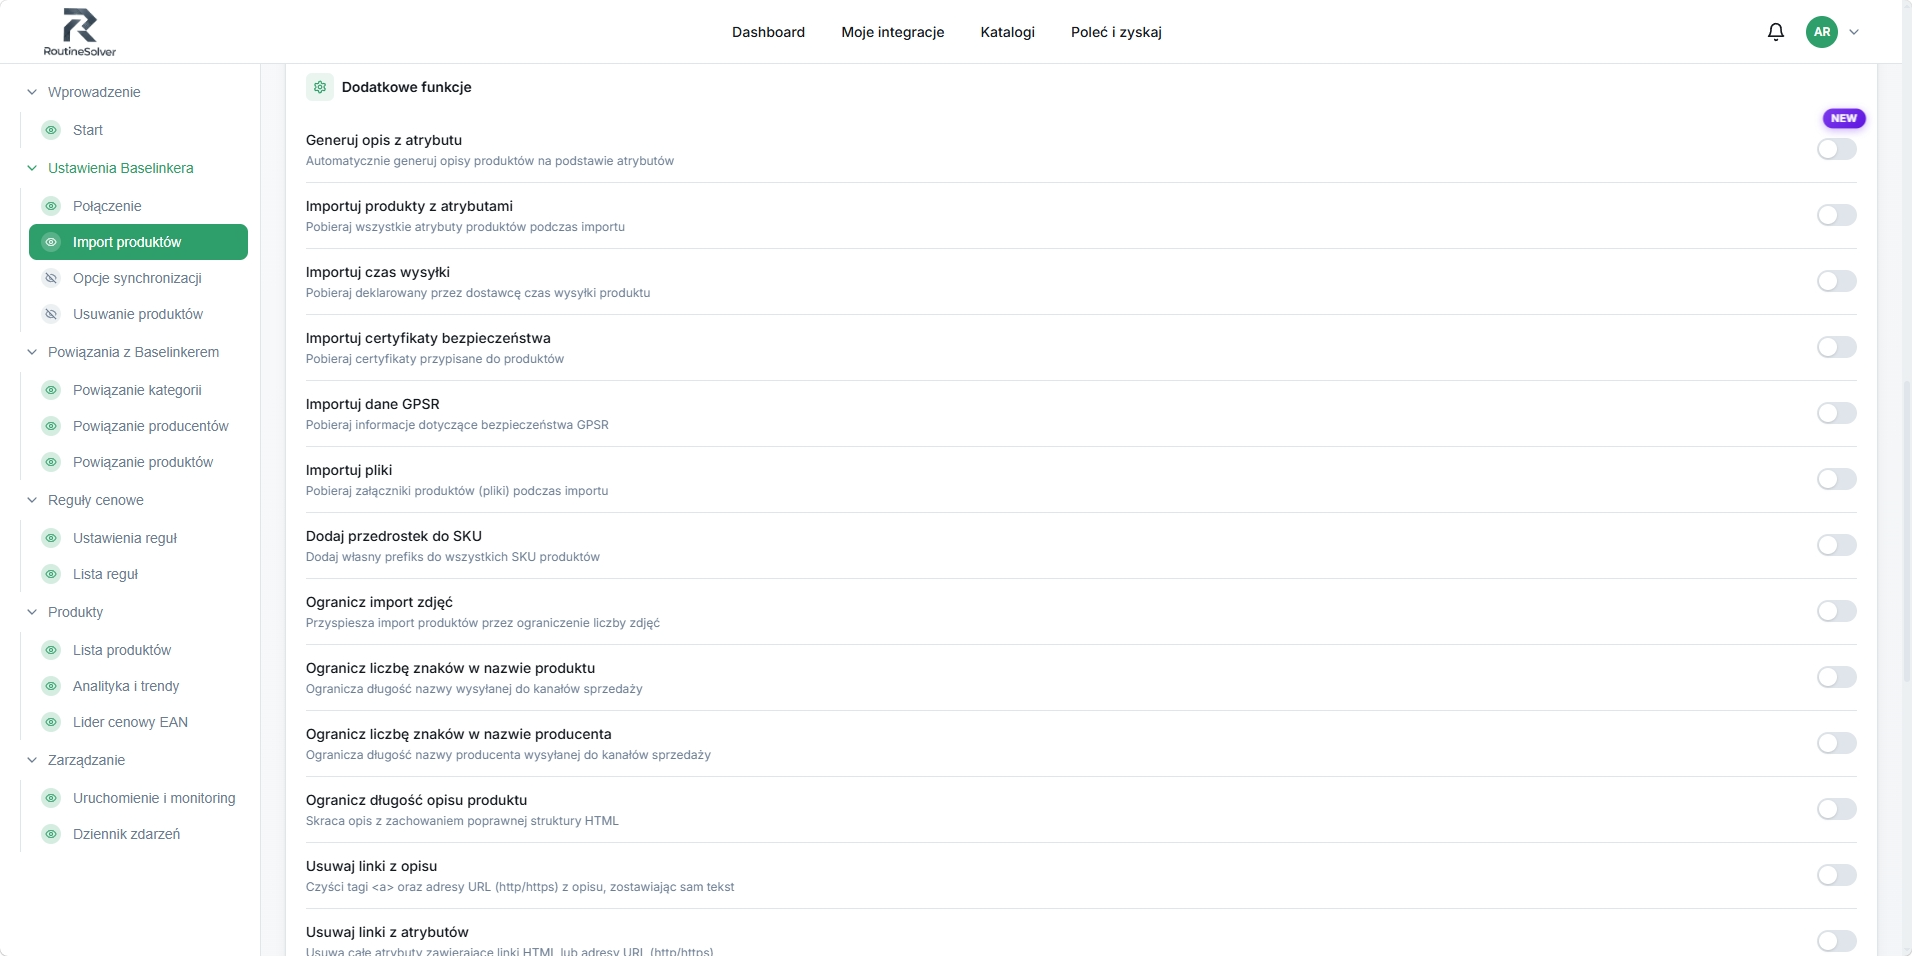This screenshot has height=956, width=1912.
Task: Toggle Importuj produkty z atrybutami
Action: 1836,215
